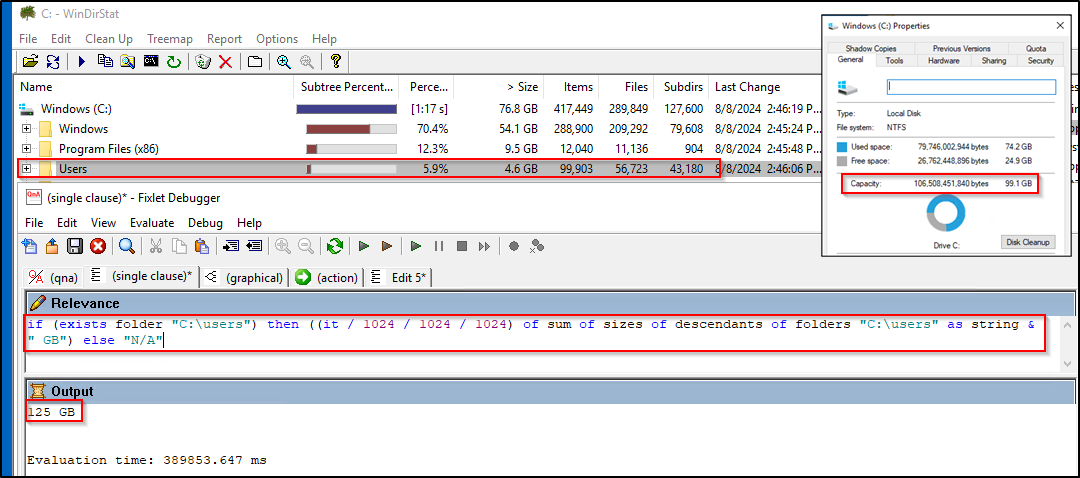
Task: Click the breakpoint dot icon in Debugger toolbar
Action: 514,246
